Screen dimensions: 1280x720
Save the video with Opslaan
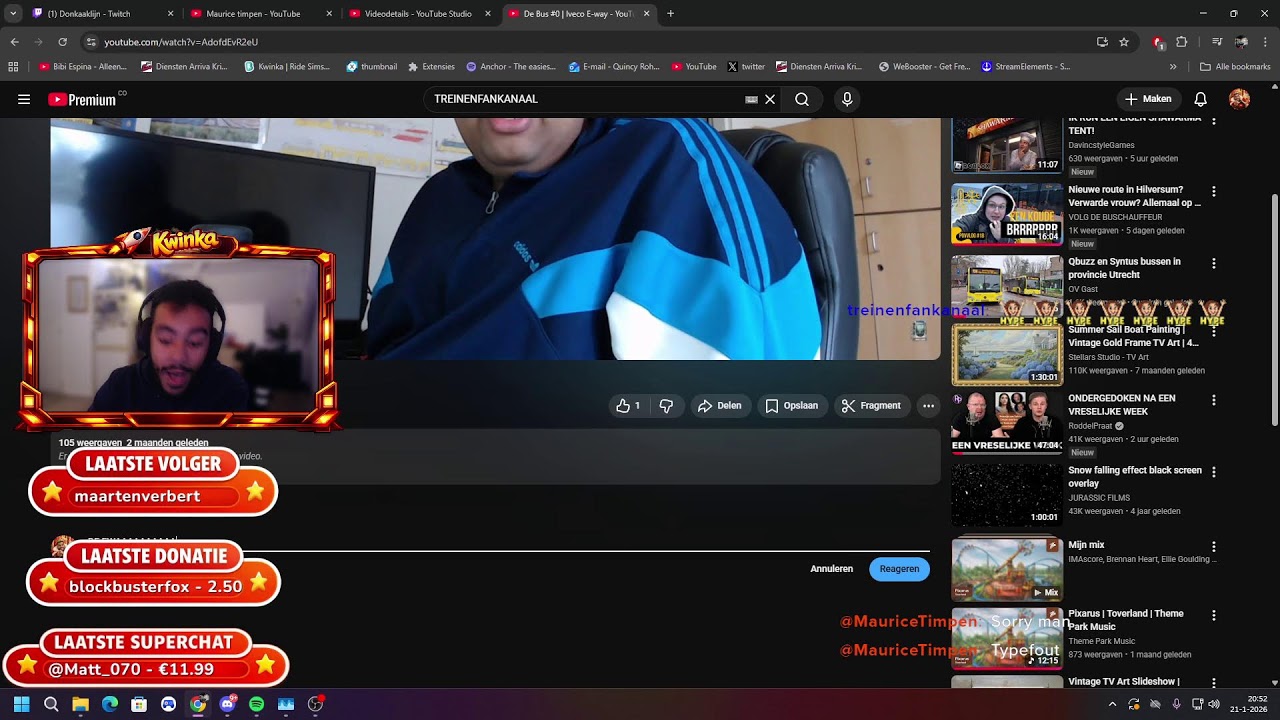pos(791,406)
